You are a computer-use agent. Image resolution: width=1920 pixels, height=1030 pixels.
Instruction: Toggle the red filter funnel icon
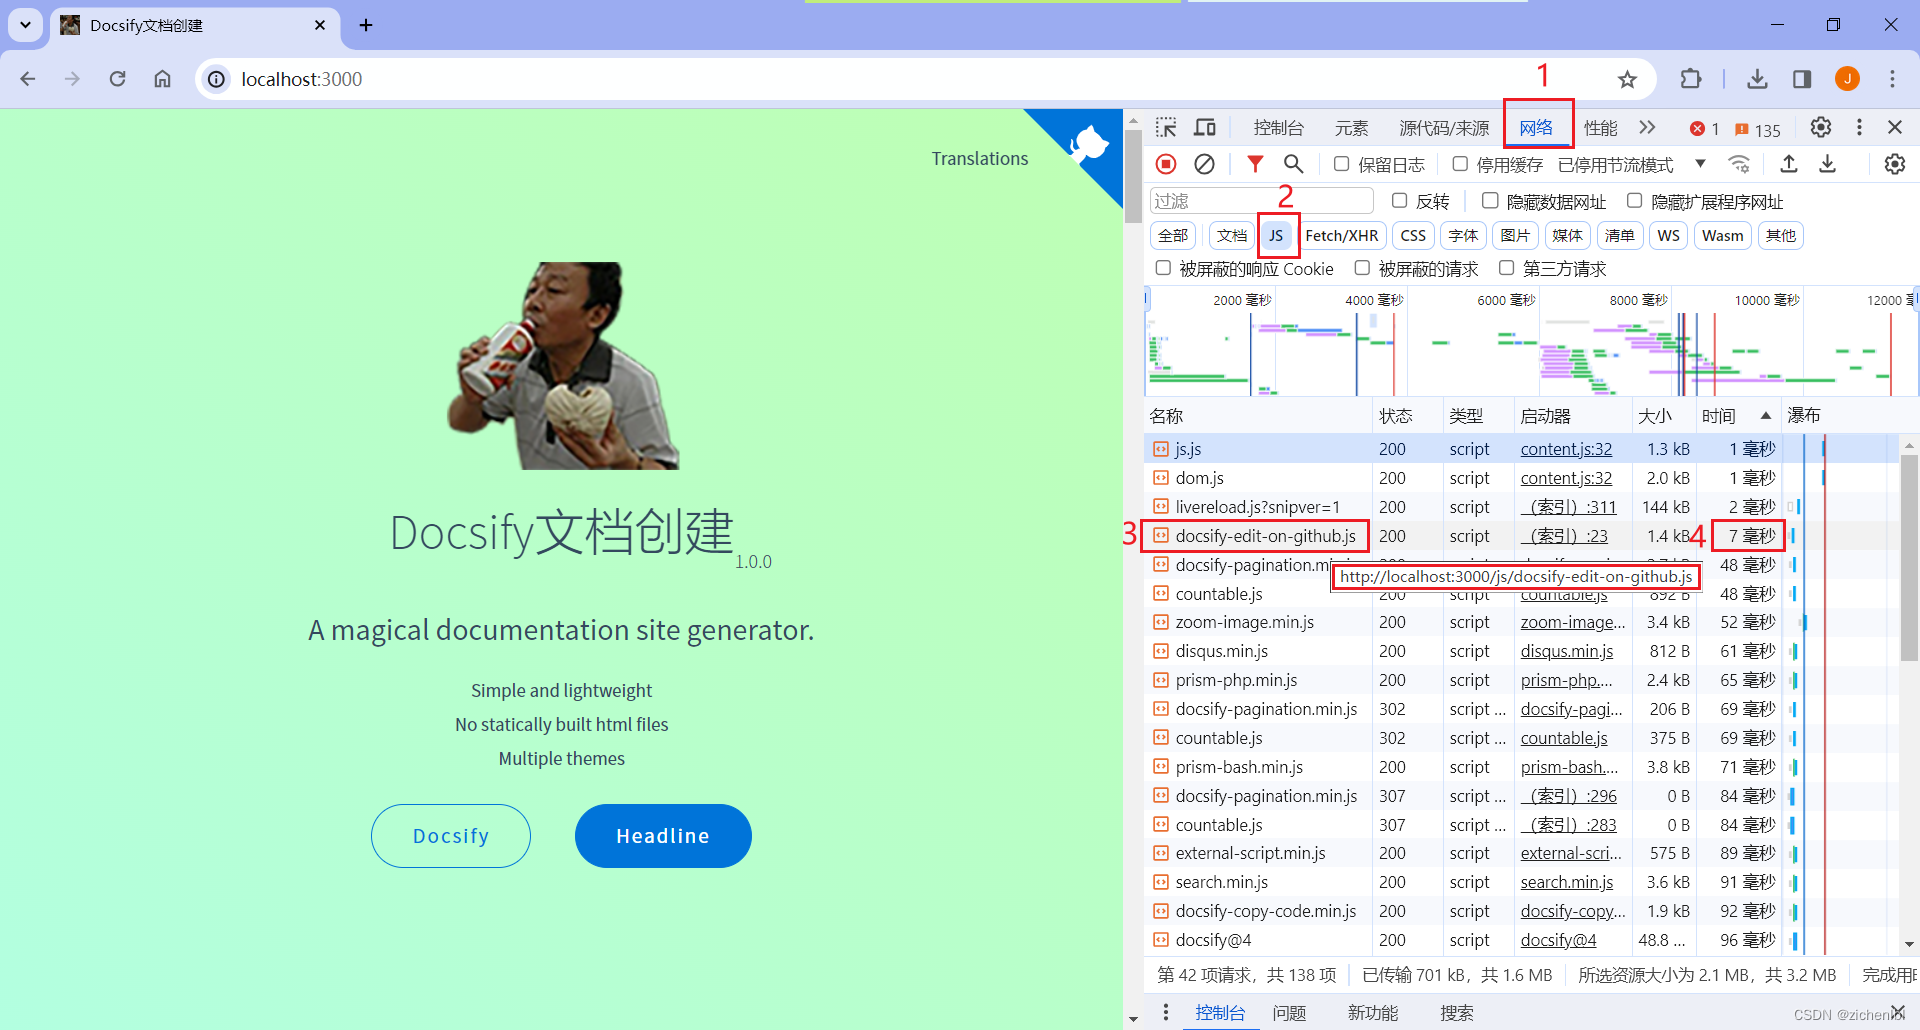(x=1255, y=164)
